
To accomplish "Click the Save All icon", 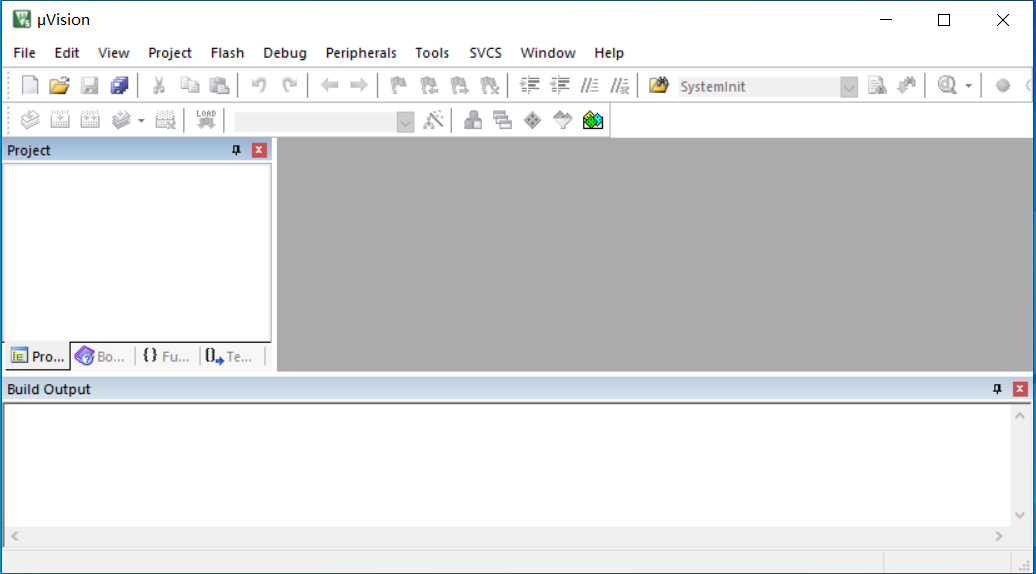I will (x=120, y=86).
